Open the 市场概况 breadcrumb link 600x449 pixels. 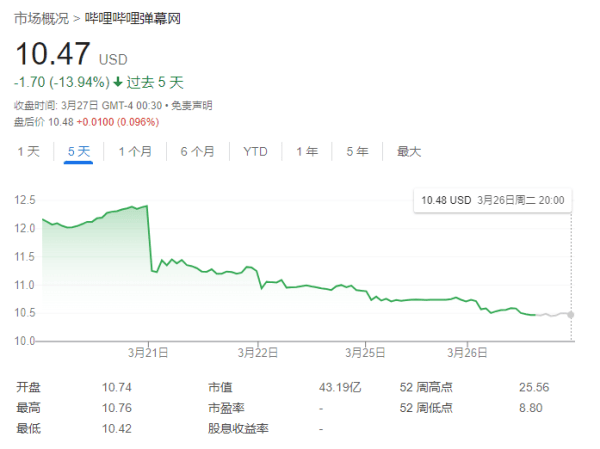pyautogui.click(x=40, y=19)
